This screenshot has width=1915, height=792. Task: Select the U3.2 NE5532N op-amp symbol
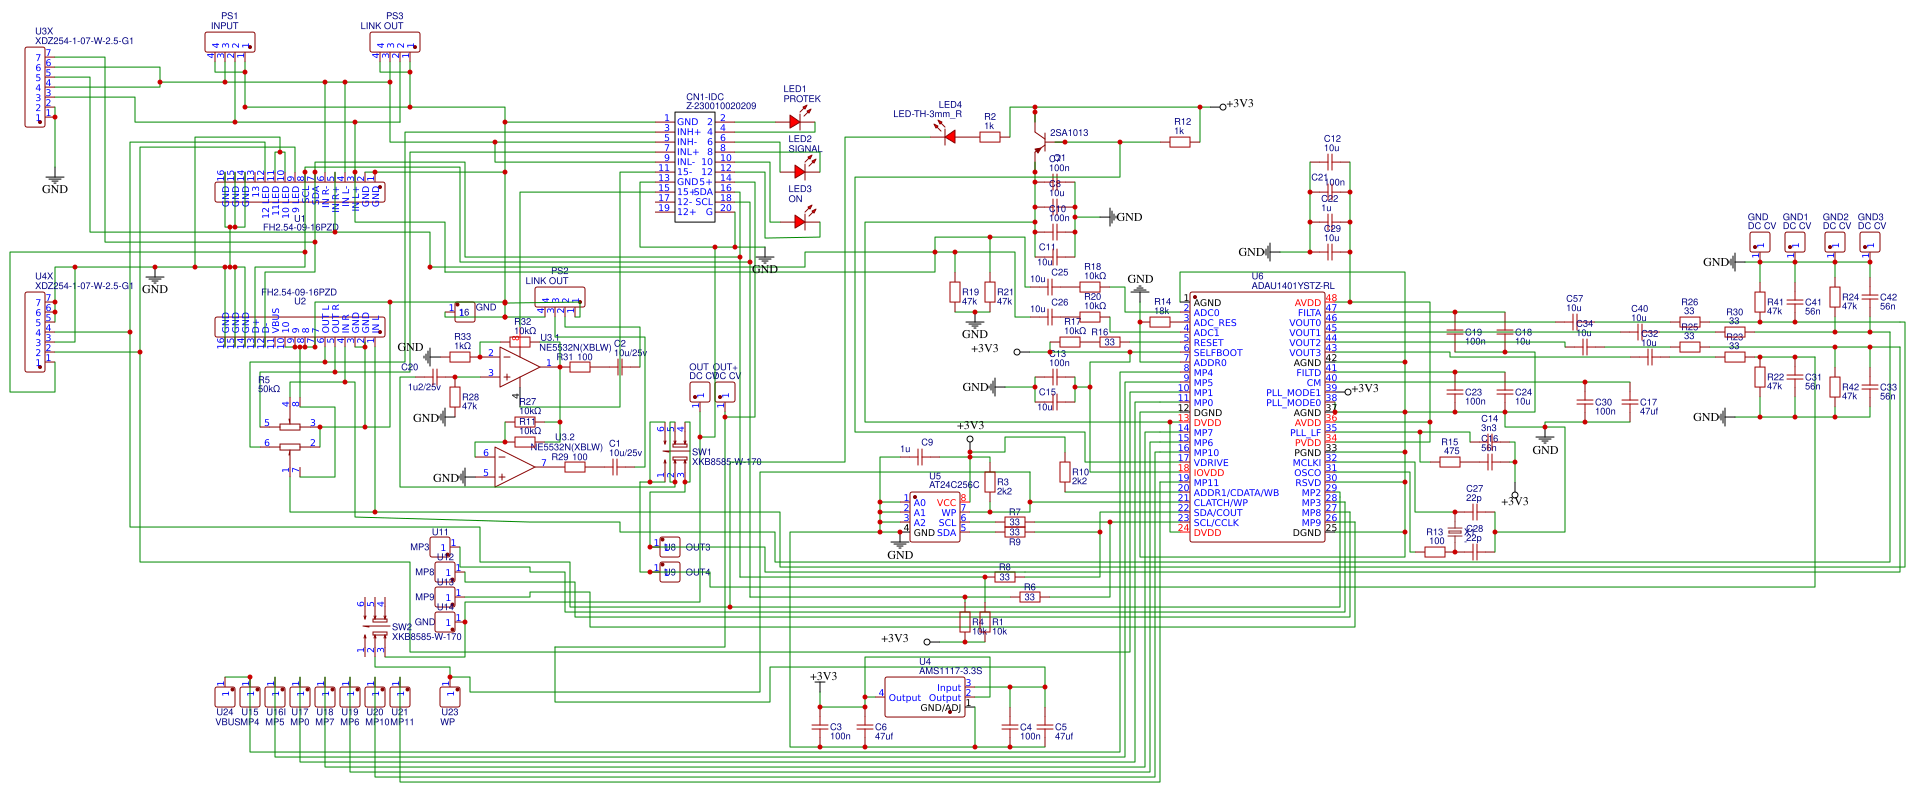[514, 466]
